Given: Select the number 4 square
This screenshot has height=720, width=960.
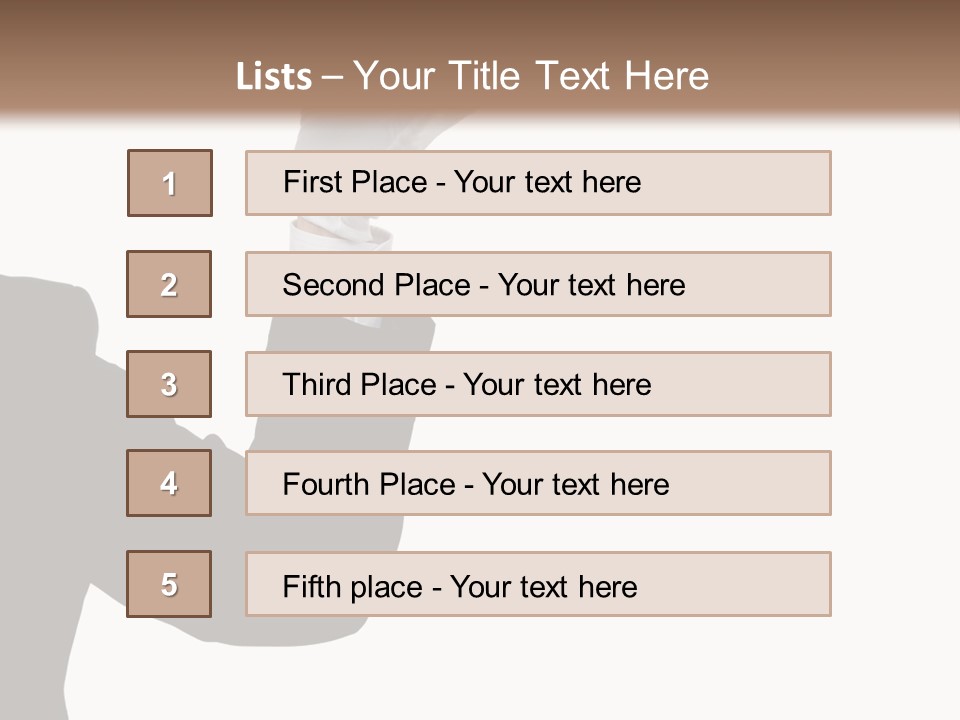Looking at the screenshot, I should 169,483.
